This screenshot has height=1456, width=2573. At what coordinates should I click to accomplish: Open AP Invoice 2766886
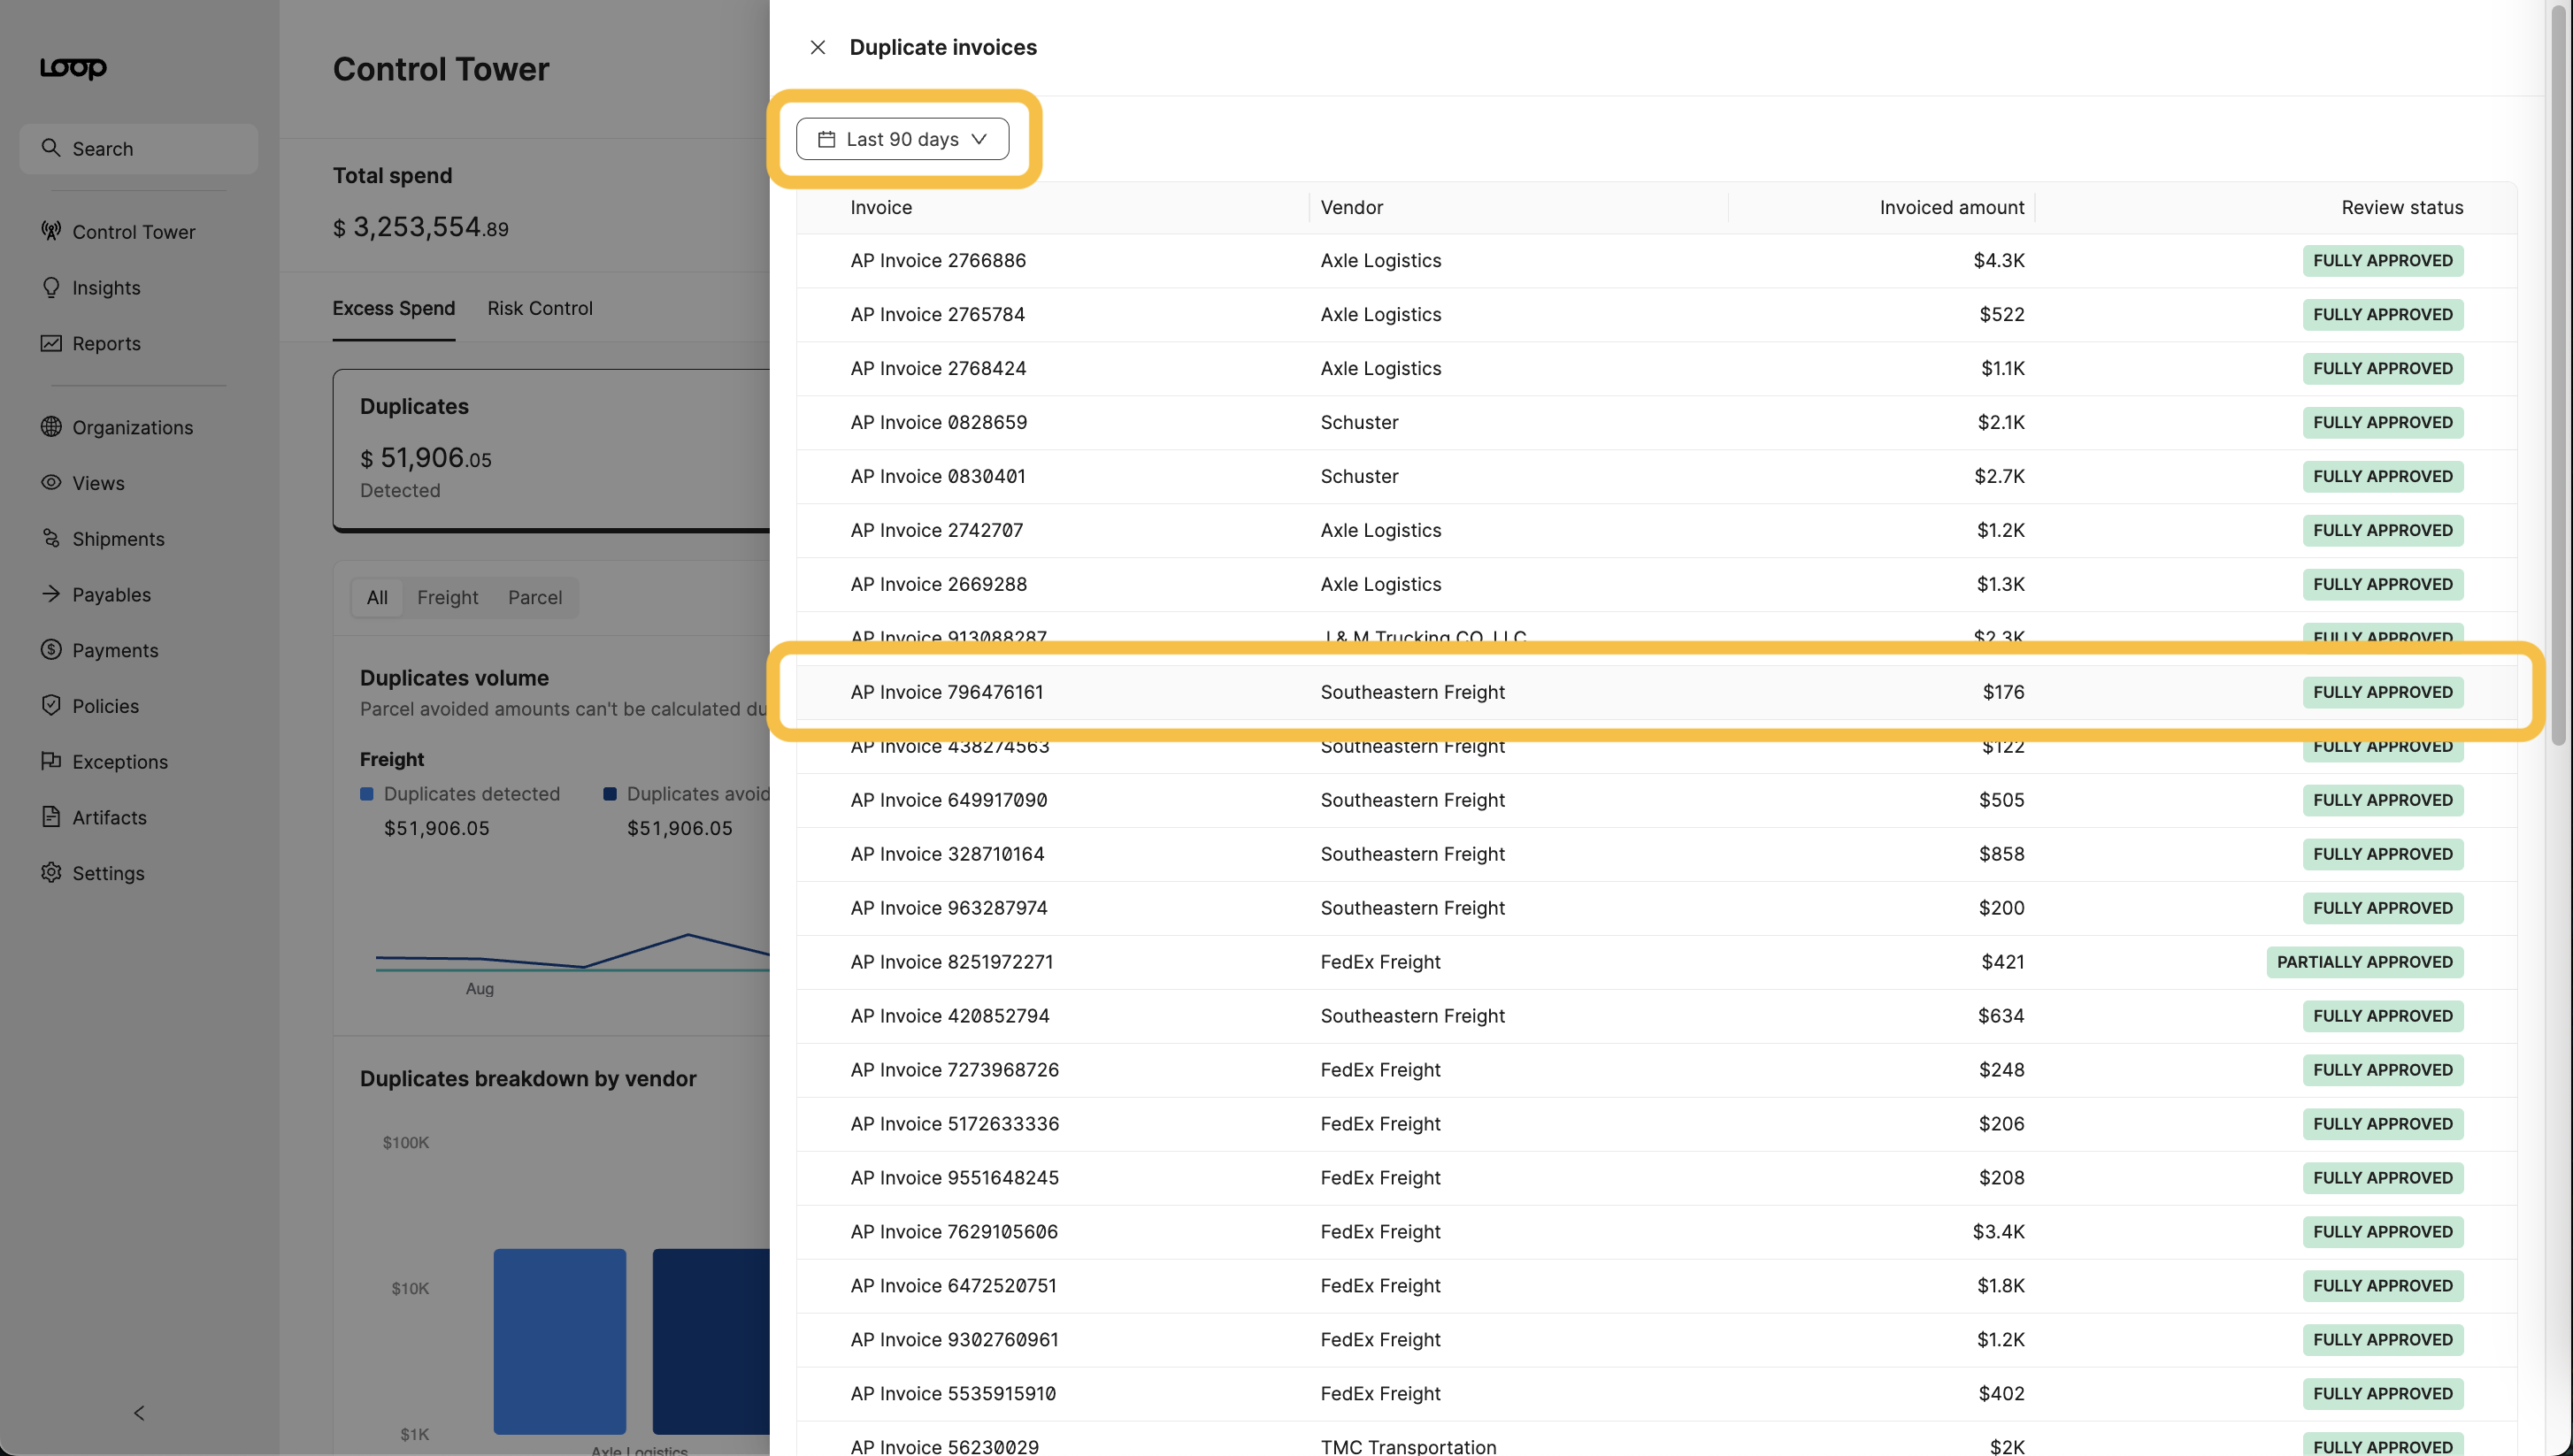[x=1657, y=261]
